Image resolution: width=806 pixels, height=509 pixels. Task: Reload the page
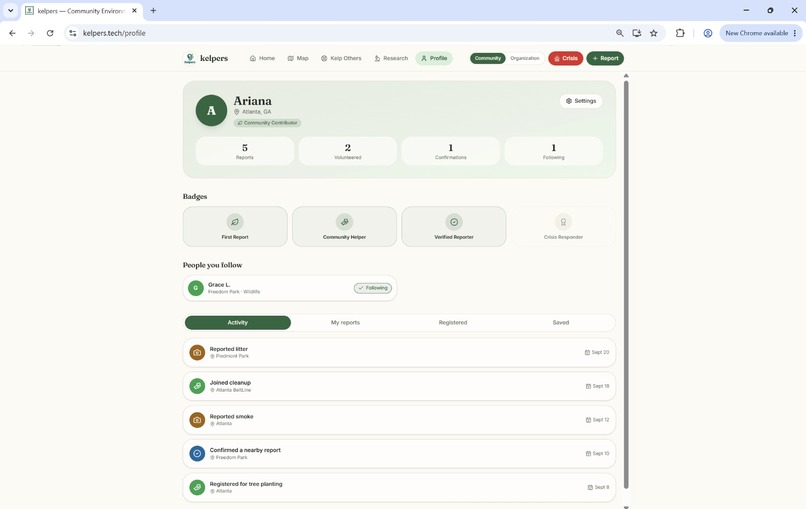50,33
